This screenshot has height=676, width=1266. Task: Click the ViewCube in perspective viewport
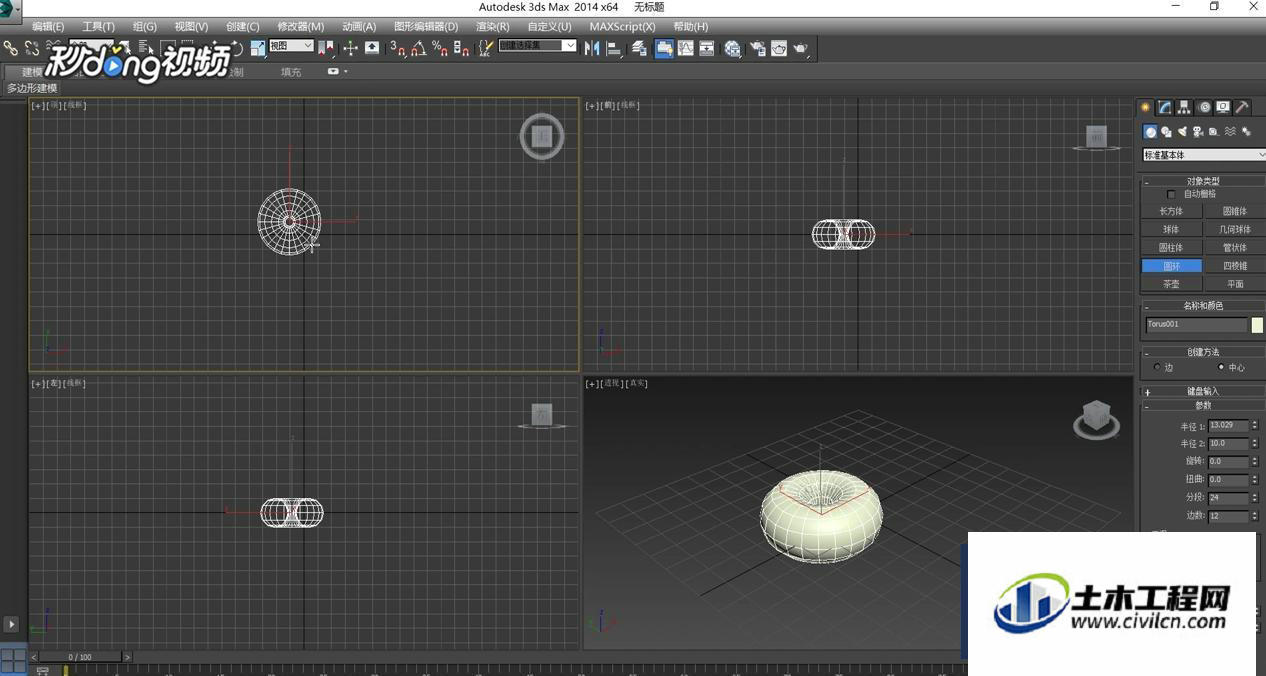(x=1097, y=418)
